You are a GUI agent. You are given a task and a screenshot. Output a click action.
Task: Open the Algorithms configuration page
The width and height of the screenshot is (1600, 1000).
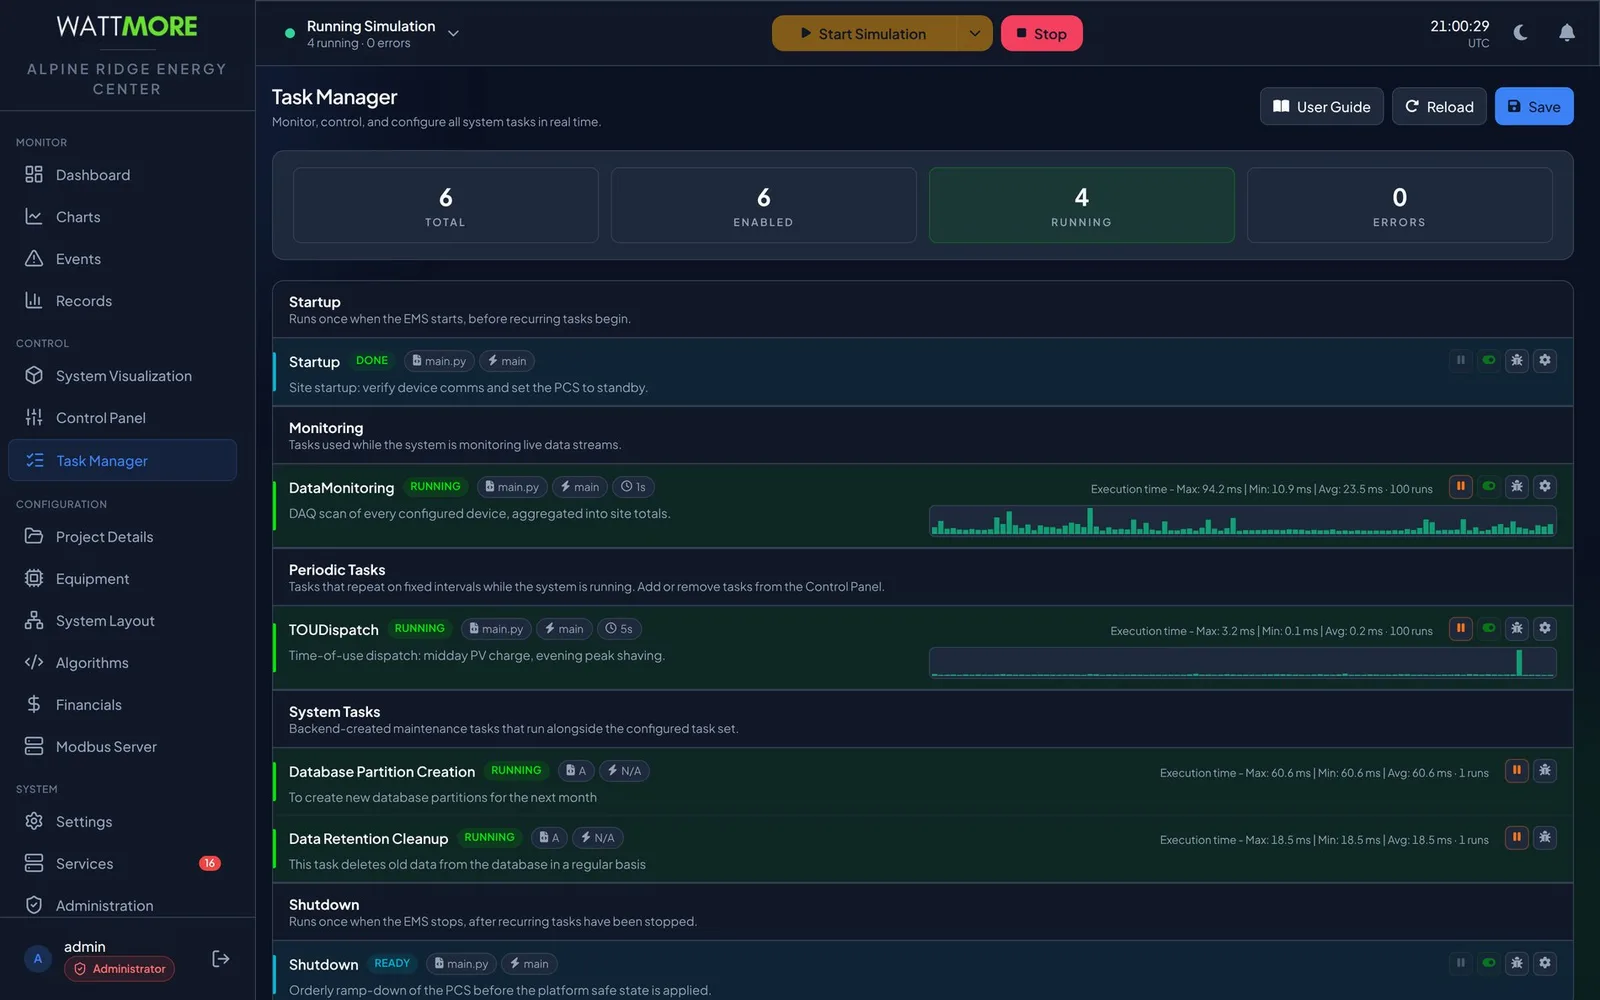122,663
